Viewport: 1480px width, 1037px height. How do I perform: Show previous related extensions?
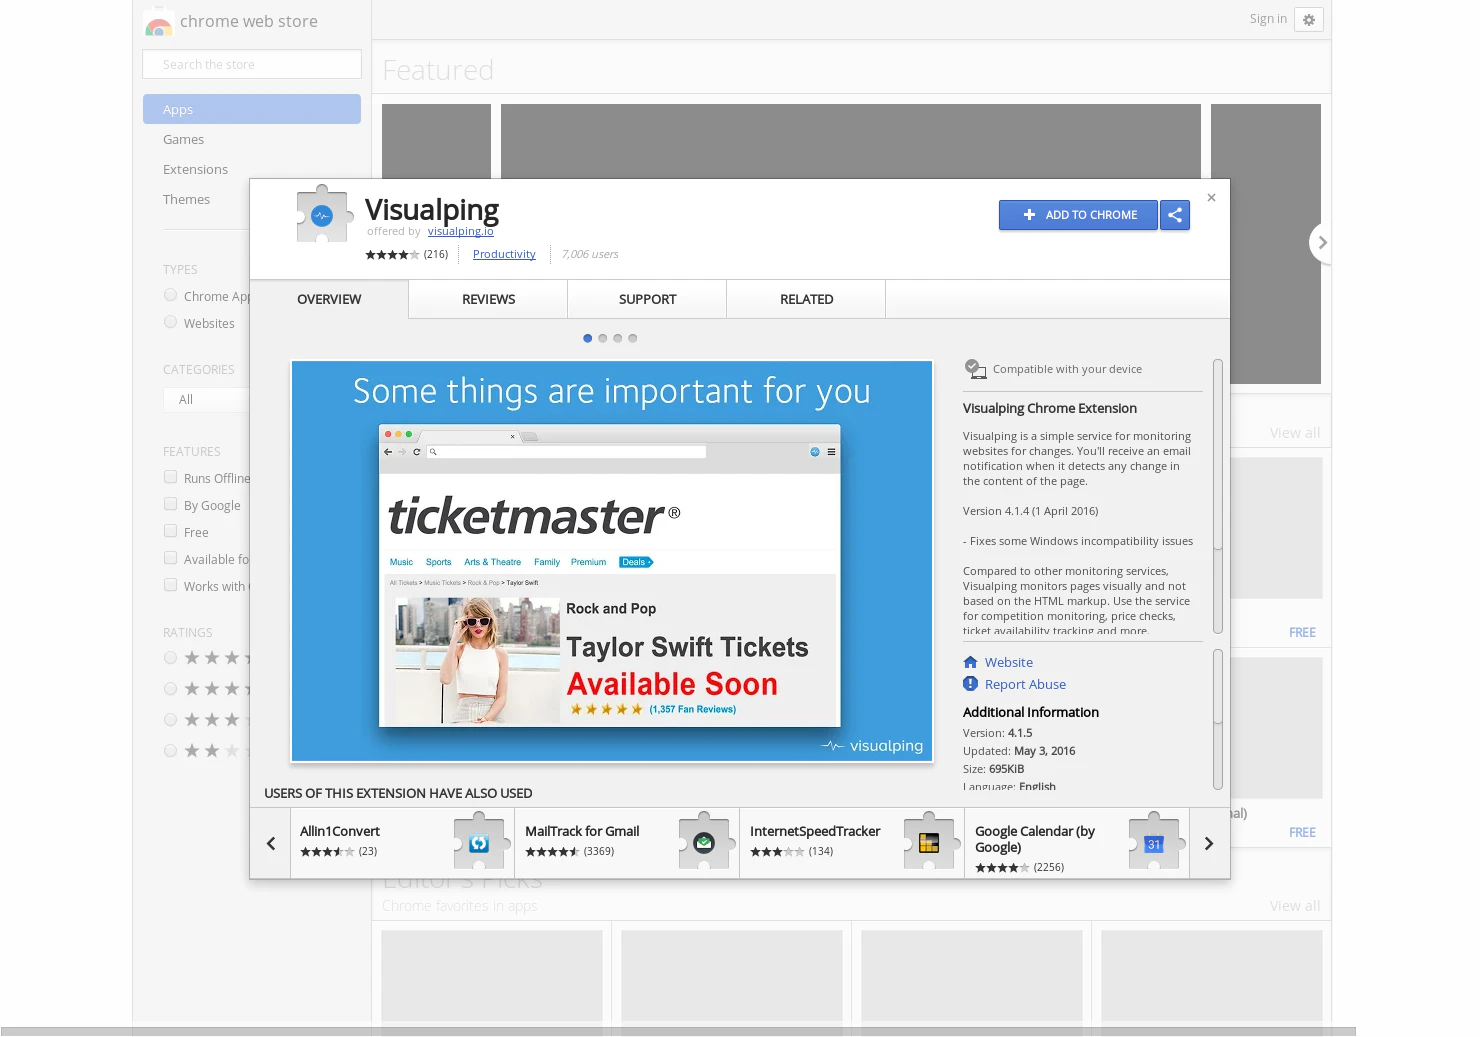coord(271,843)
